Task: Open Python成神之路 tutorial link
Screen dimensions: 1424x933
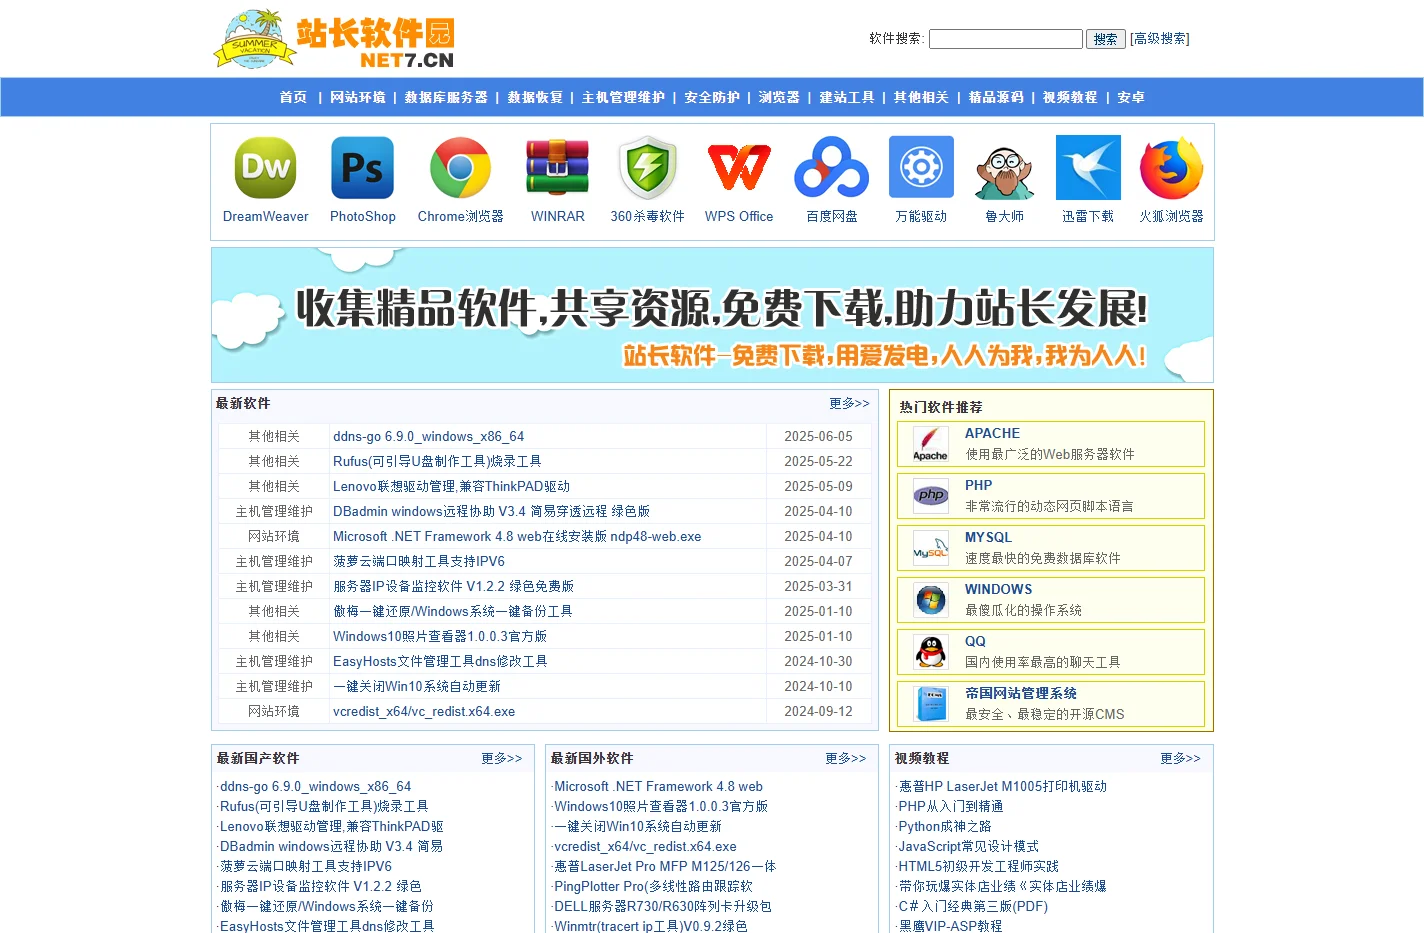Action: (945, 826)
